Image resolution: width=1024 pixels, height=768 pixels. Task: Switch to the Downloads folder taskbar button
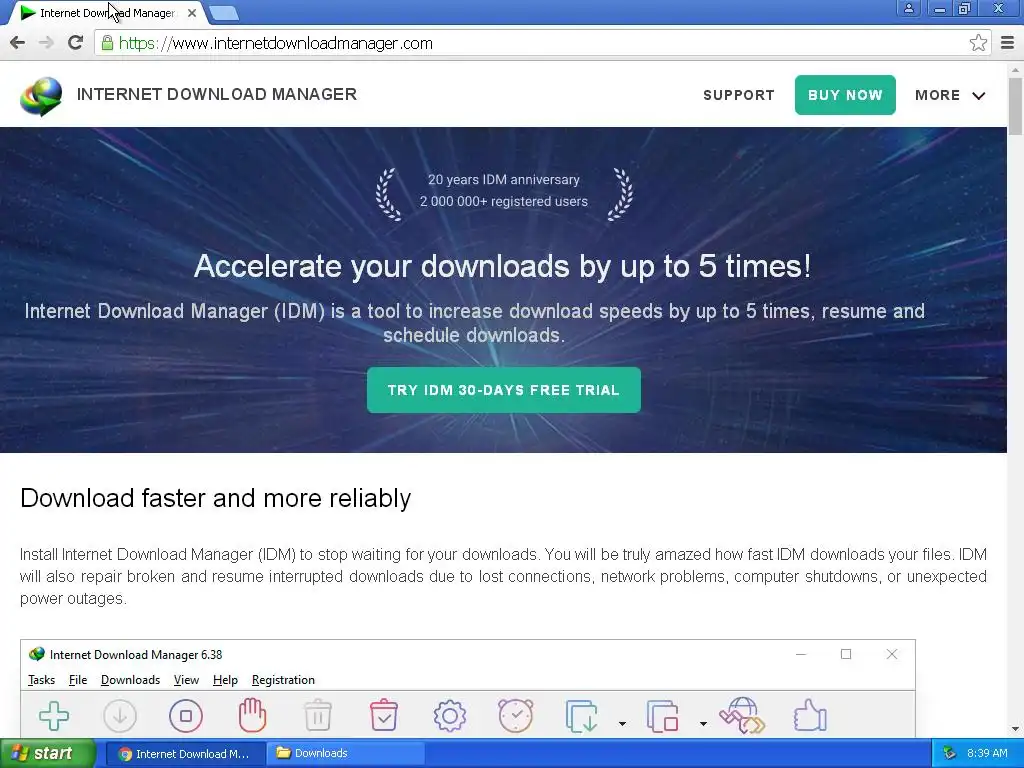click(x=345, y=754)
